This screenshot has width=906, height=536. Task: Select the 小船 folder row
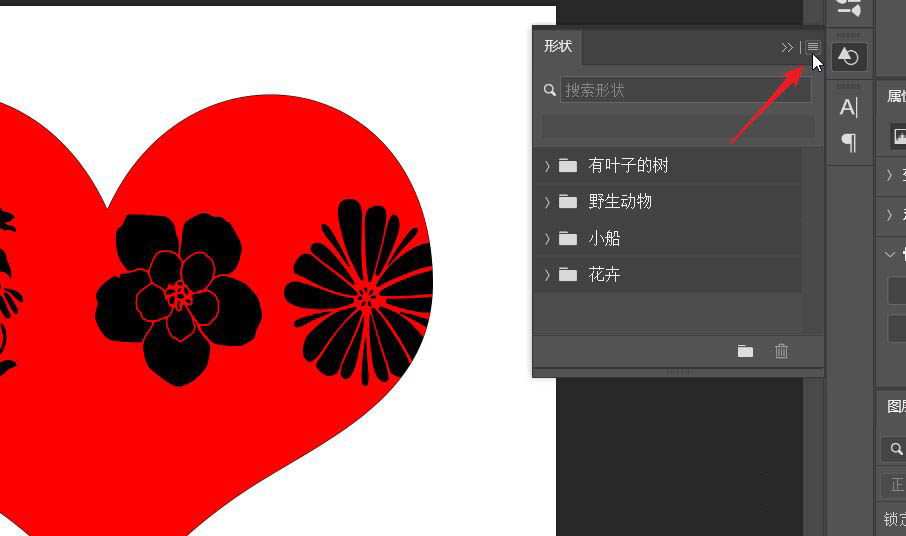(x=669, y=239)
